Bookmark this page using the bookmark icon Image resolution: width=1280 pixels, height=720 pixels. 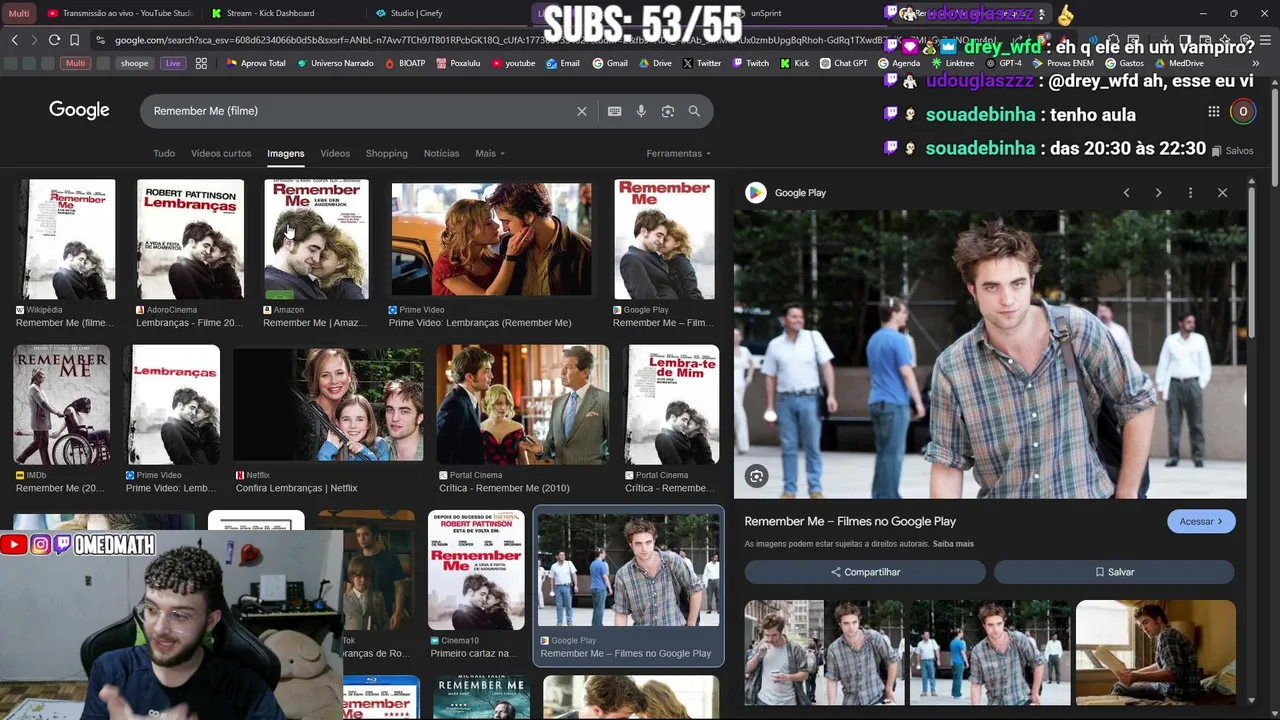tap(74, 40)
